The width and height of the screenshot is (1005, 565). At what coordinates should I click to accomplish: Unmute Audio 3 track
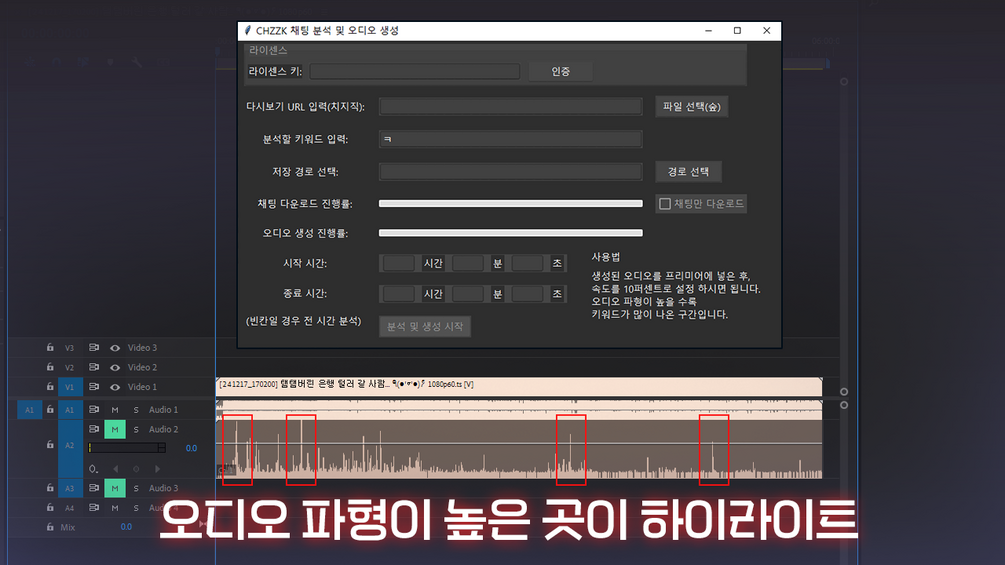115,488
